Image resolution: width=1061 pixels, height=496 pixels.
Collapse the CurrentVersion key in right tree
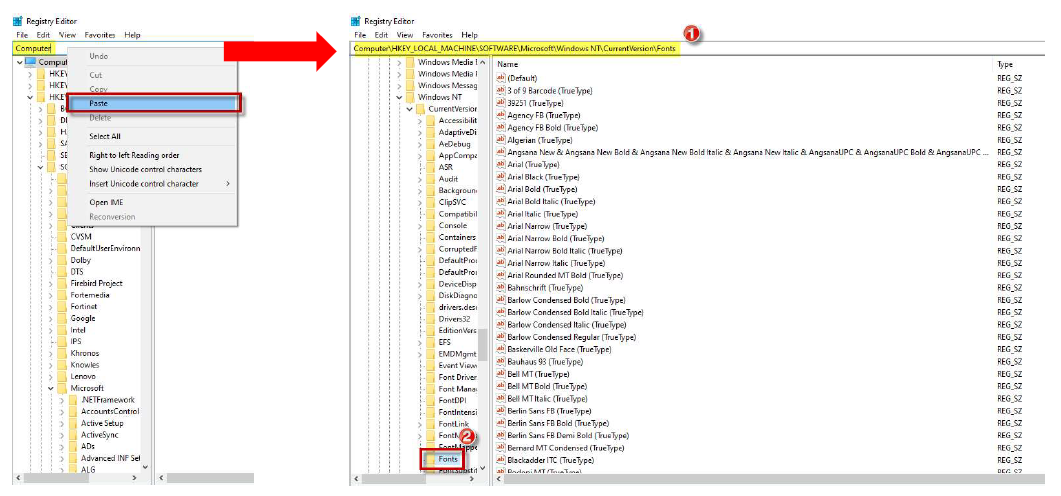(x=409, y=108)
